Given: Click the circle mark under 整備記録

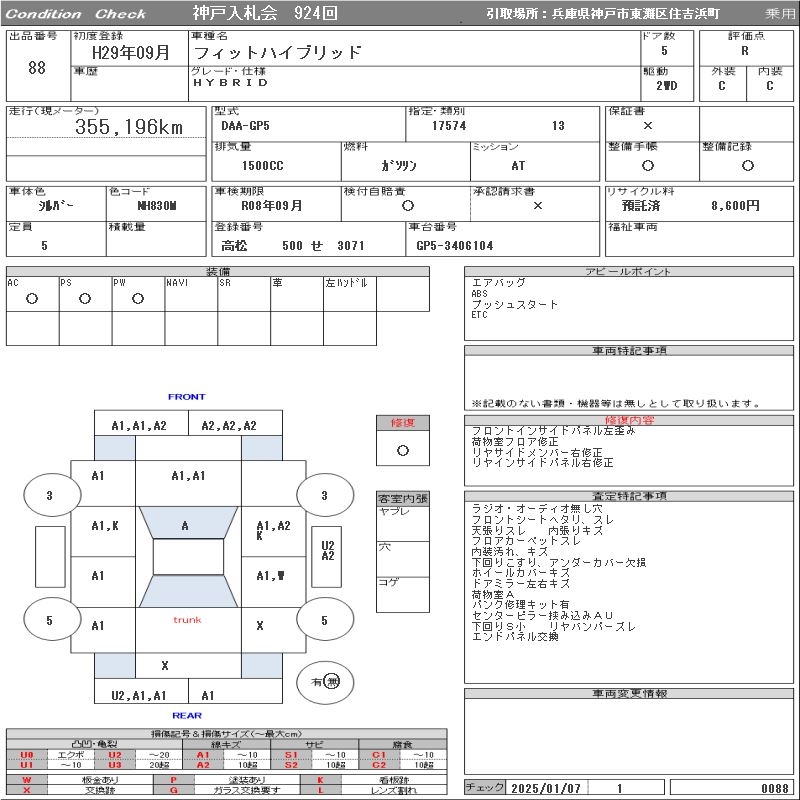Looking at the screenshot, I should pos(747,165).
